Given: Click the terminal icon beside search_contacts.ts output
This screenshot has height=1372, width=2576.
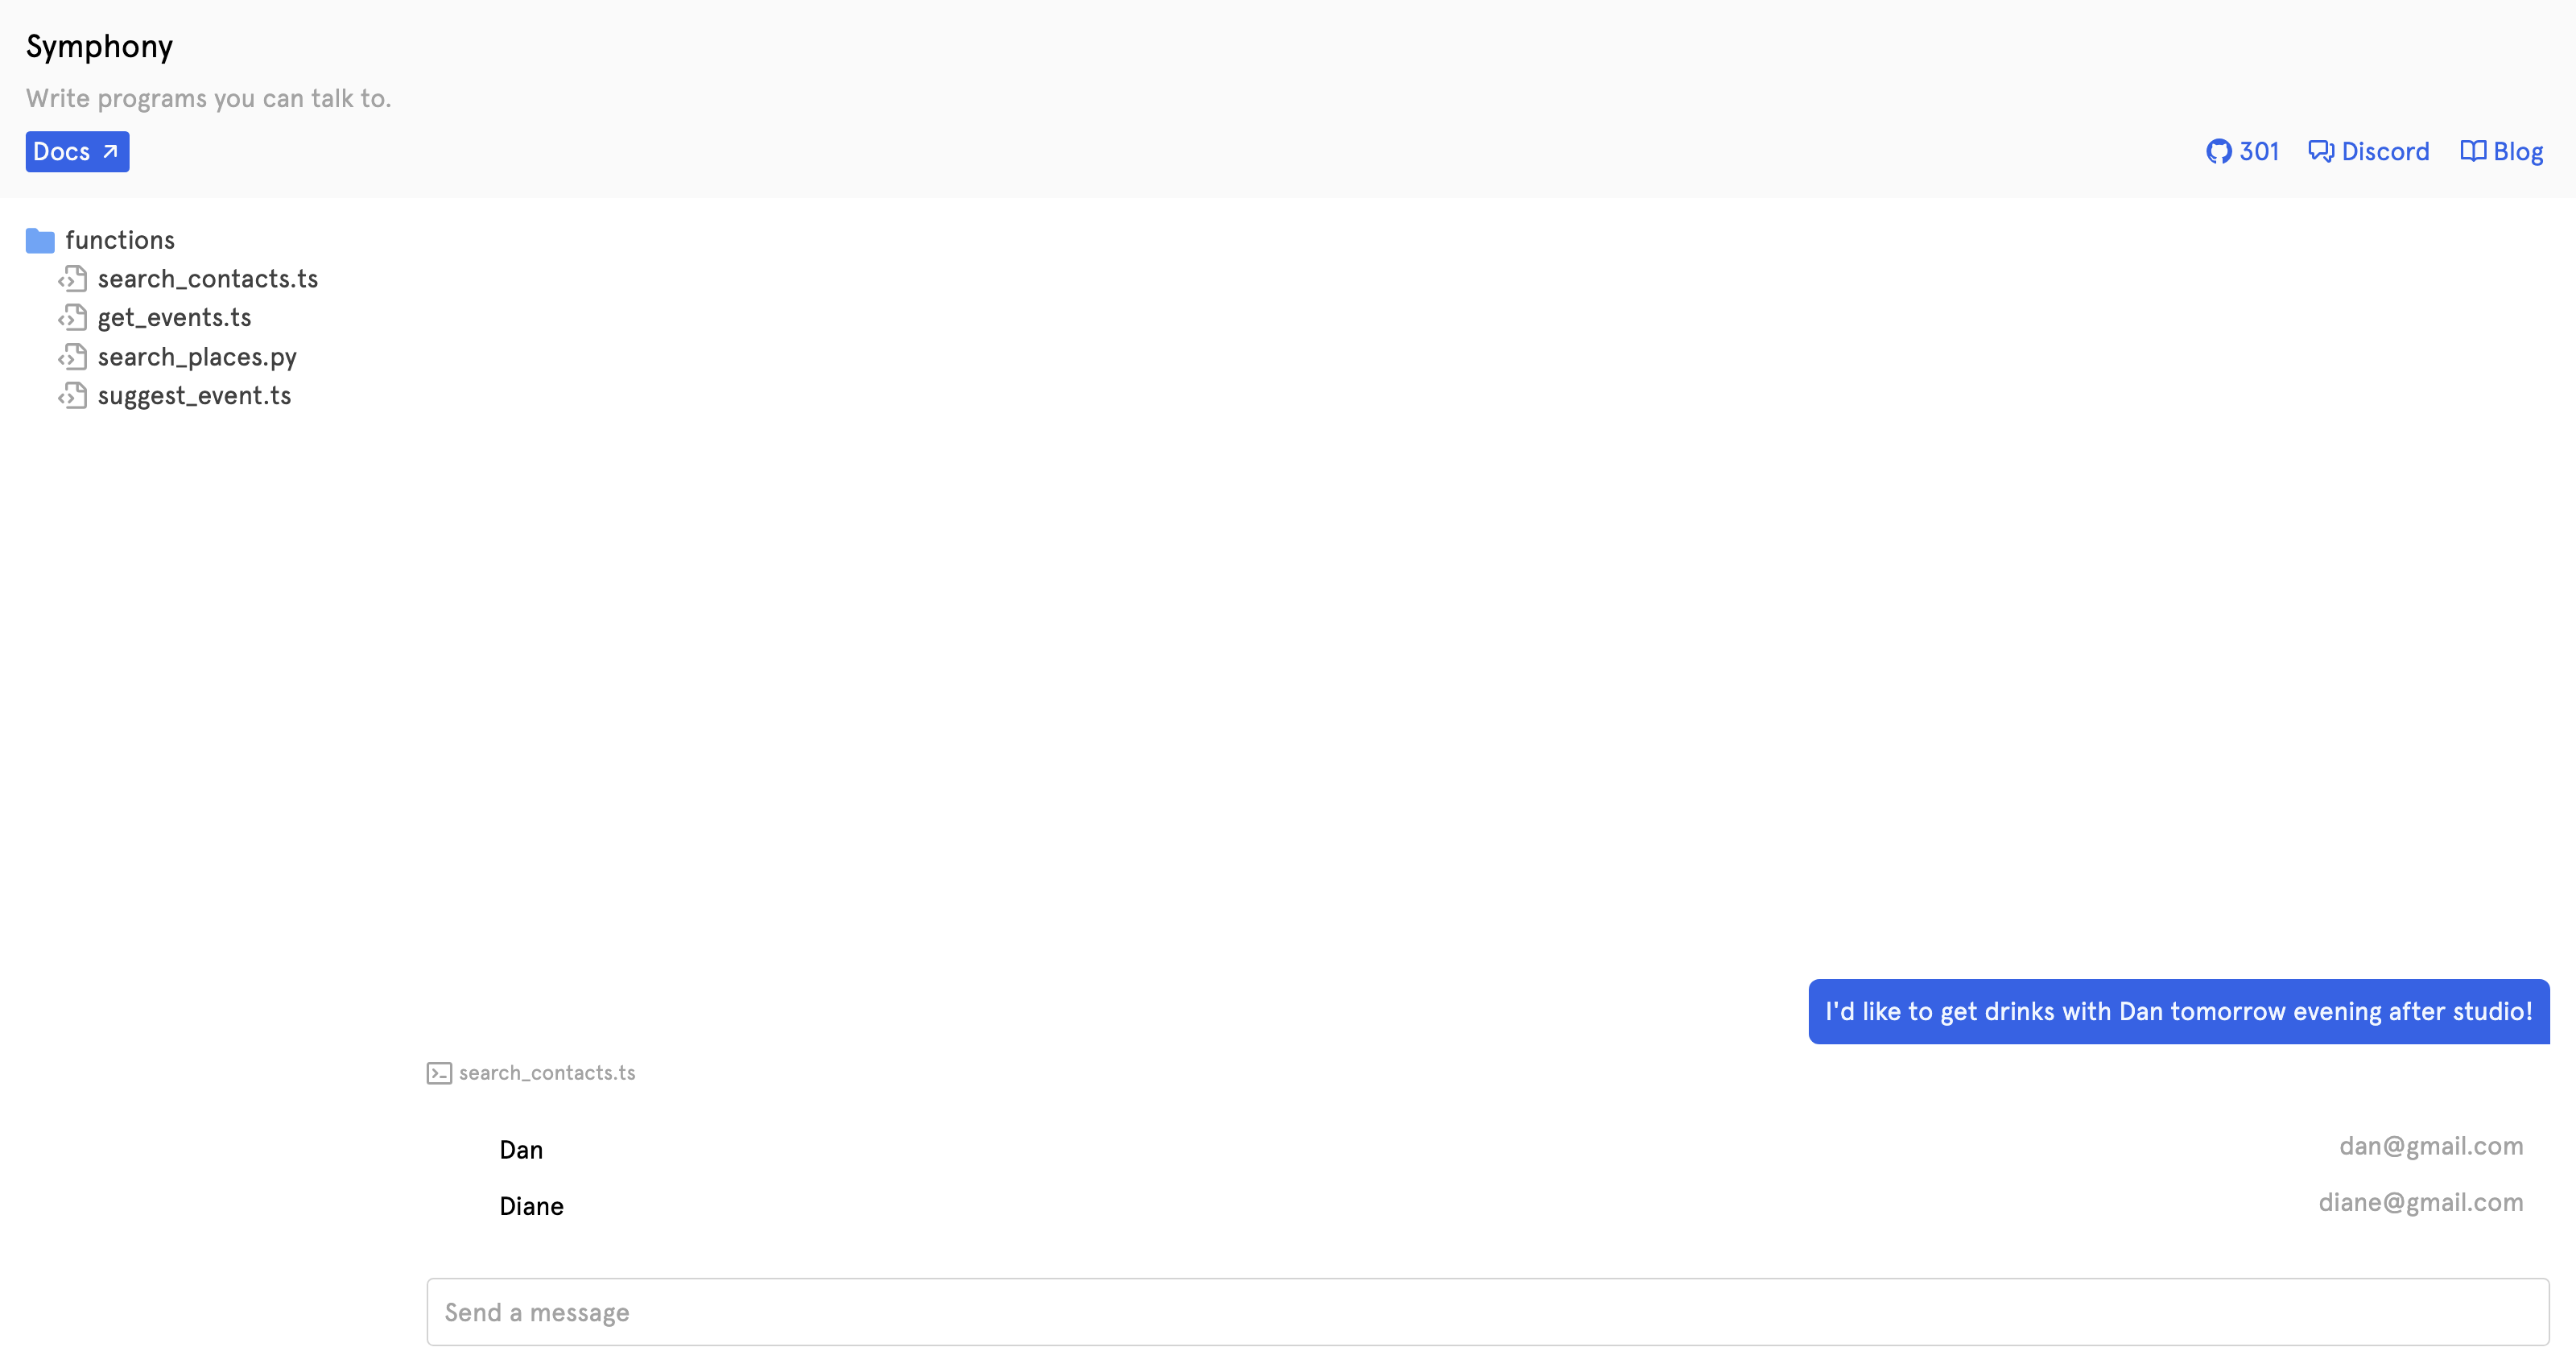Looking at the screenshot, I should (439, 1073).
